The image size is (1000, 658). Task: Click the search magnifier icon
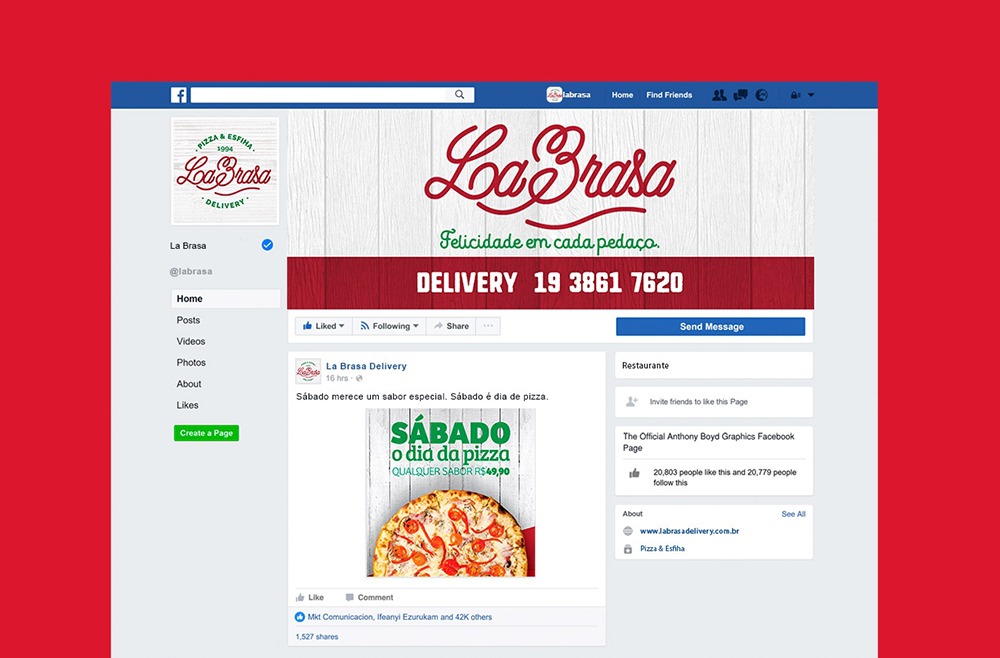tap(459, 95)
